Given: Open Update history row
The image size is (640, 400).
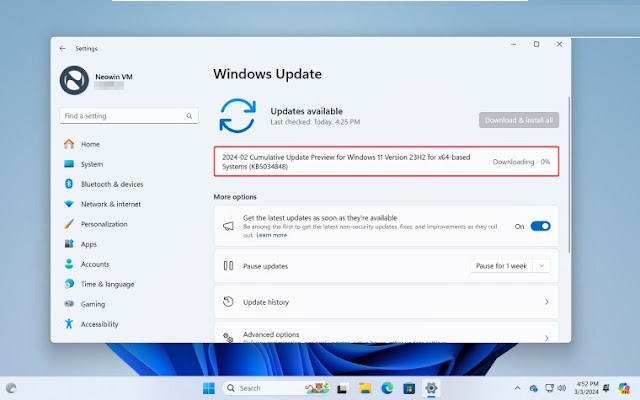Looking at the screenshot, I should point(386,302).
